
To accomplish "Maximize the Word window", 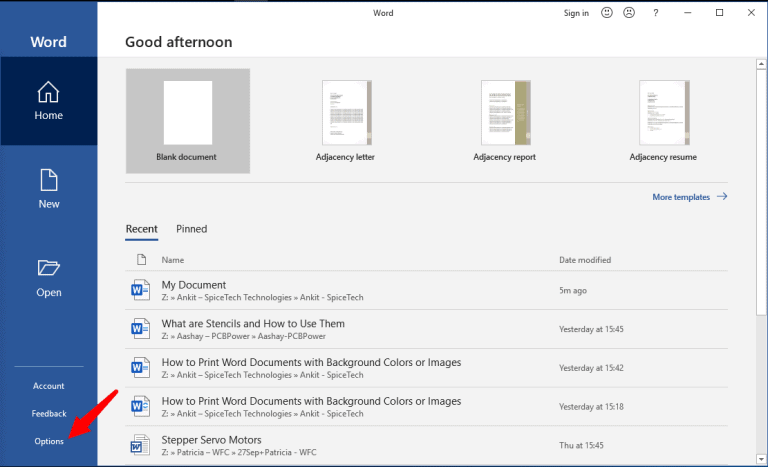I will (720, 13).
